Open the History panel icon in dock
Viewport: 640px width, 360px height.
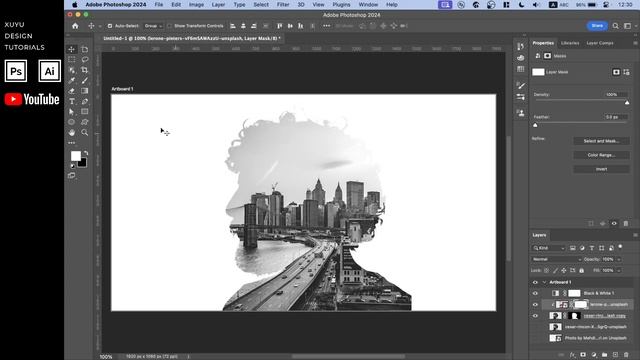coord(520,47)
